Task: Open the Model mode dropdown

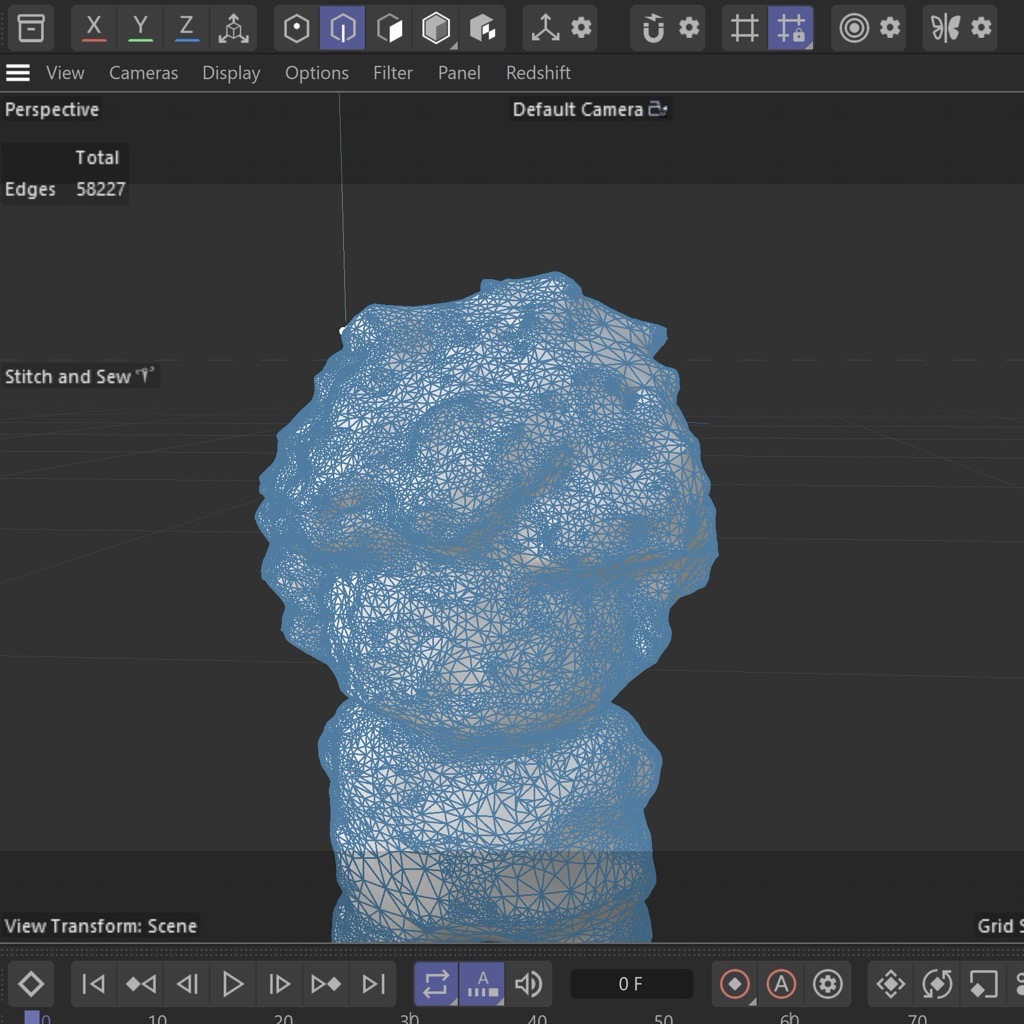Action: (x=436, y=28)
